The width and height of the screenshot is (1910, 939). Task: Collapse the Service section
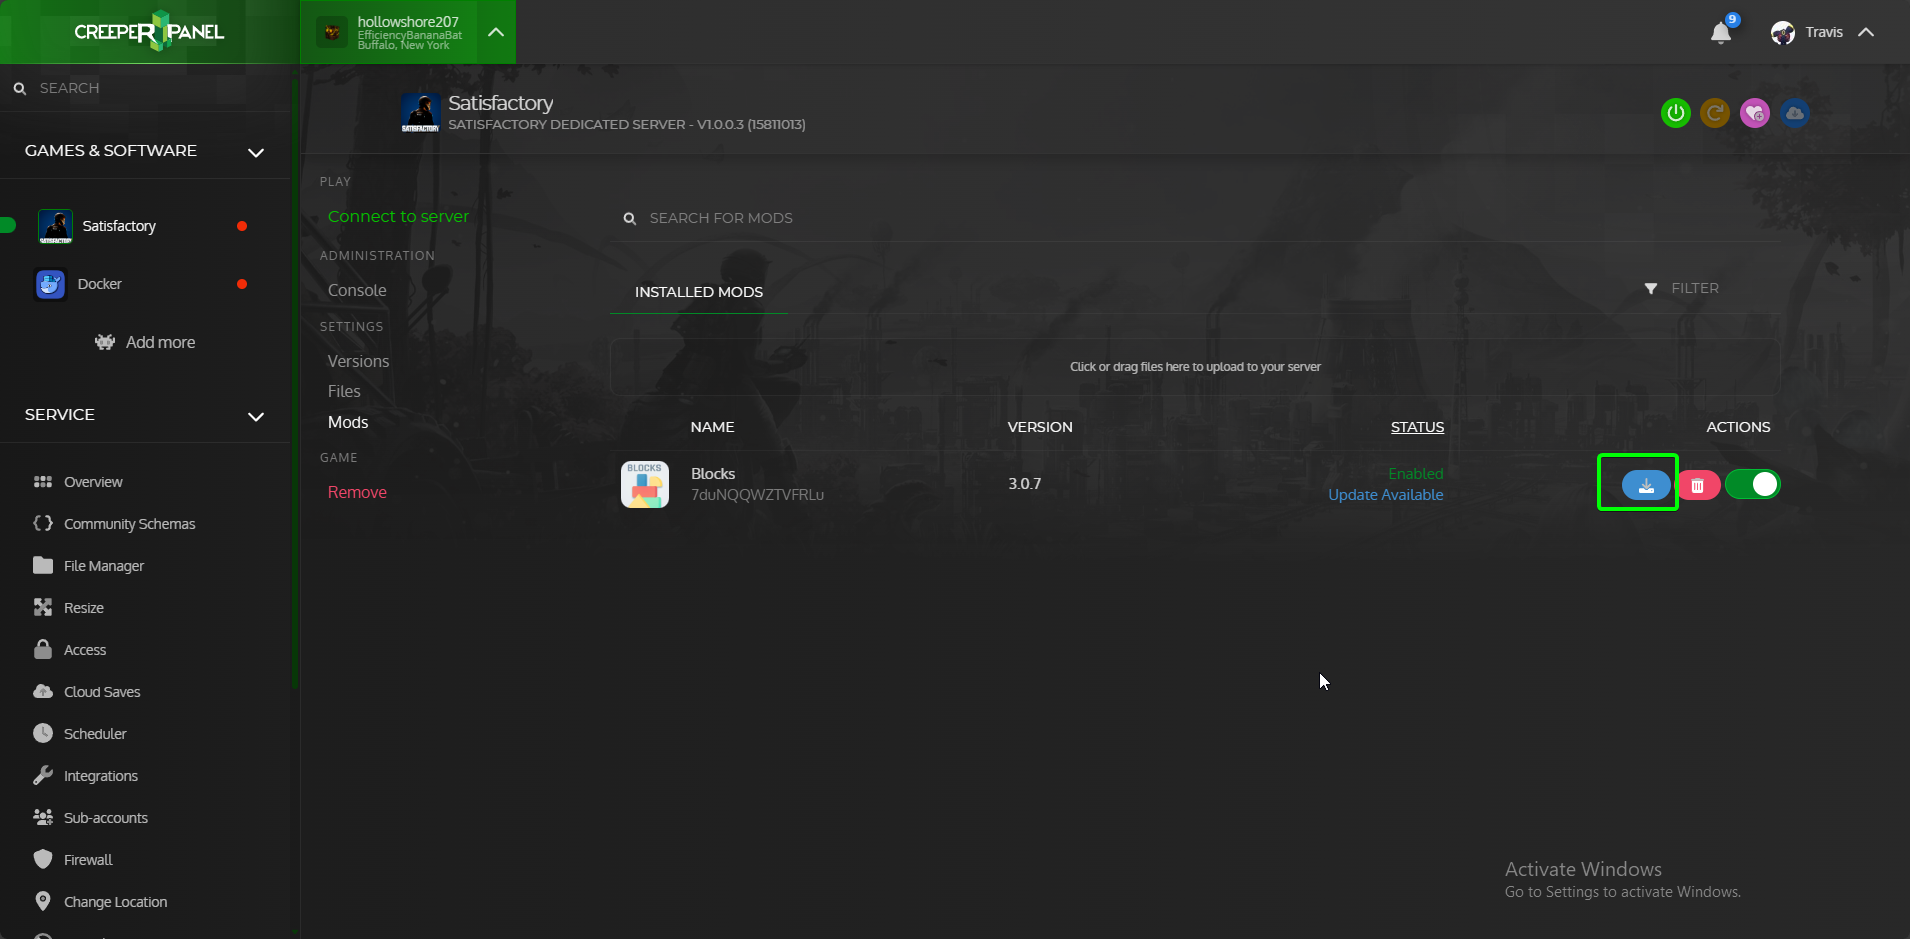256,416
